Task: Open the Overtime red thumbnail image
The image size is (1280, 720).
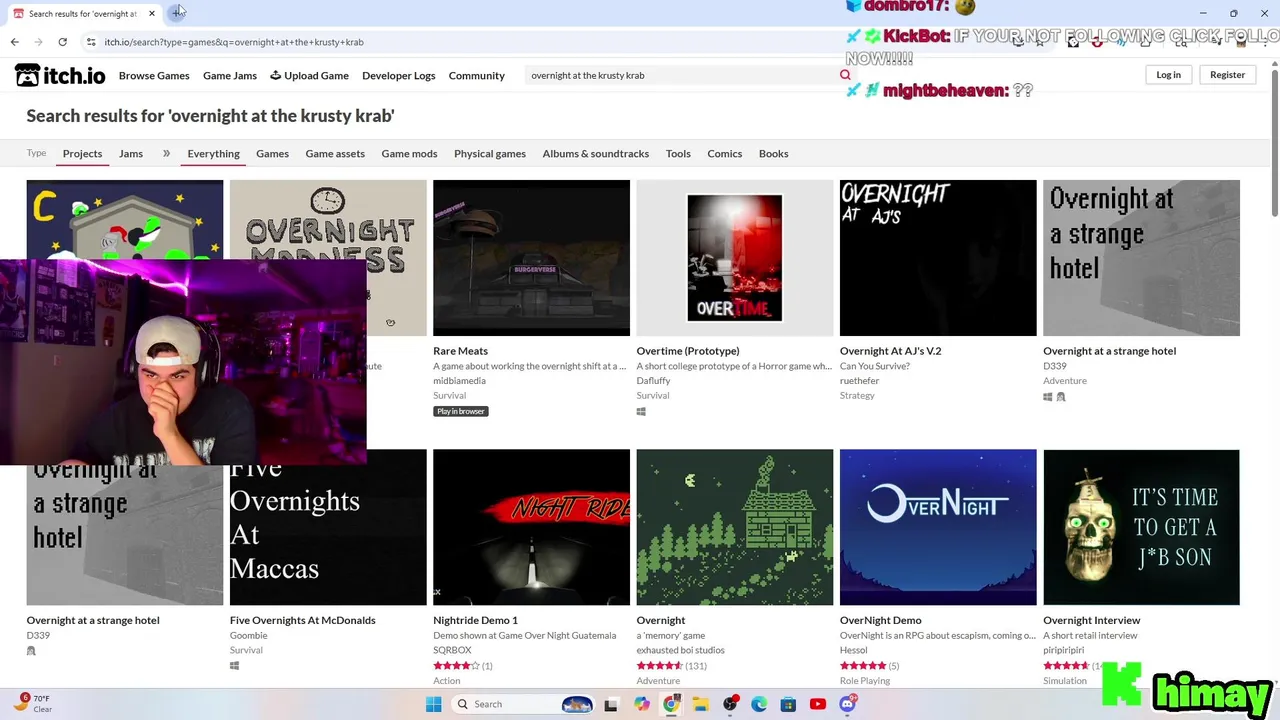Action: [x=735, y=258]
